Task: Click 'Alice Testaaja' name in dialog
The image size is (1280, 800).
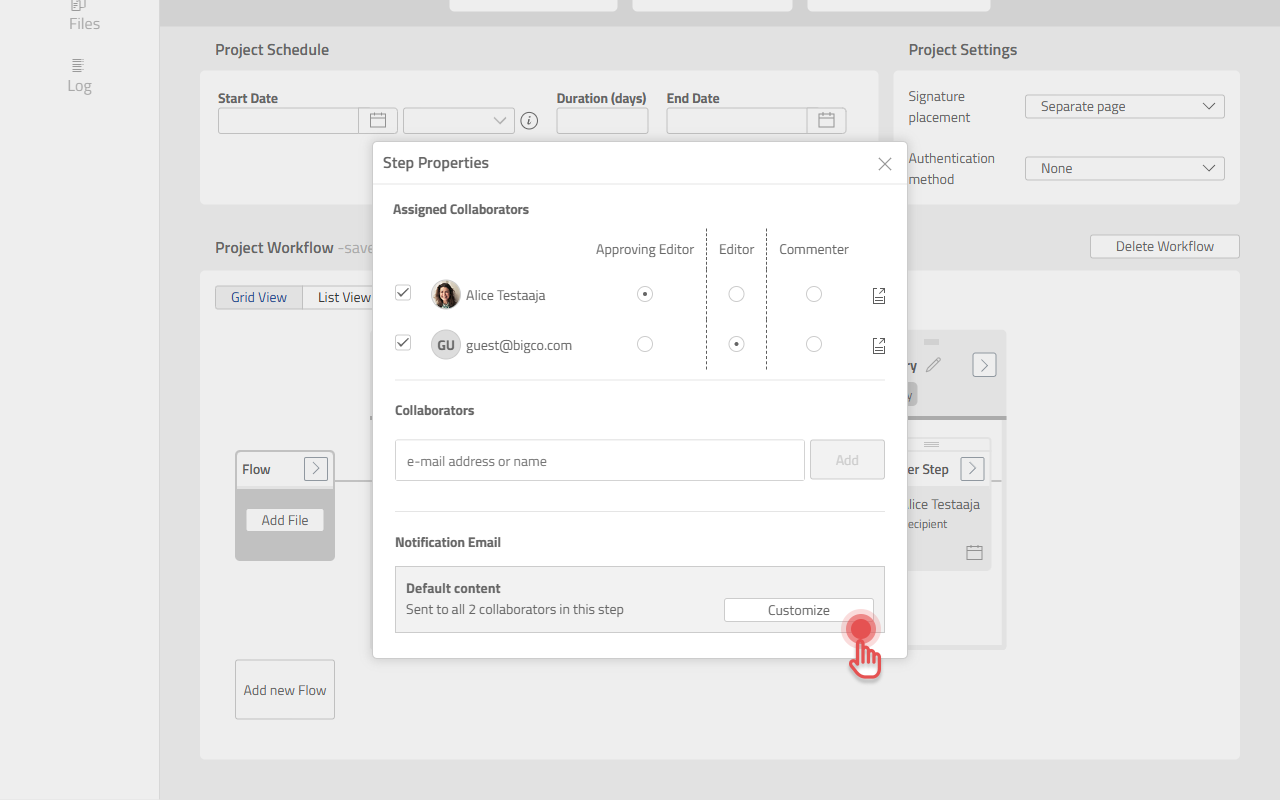Action: pos(506,295)
